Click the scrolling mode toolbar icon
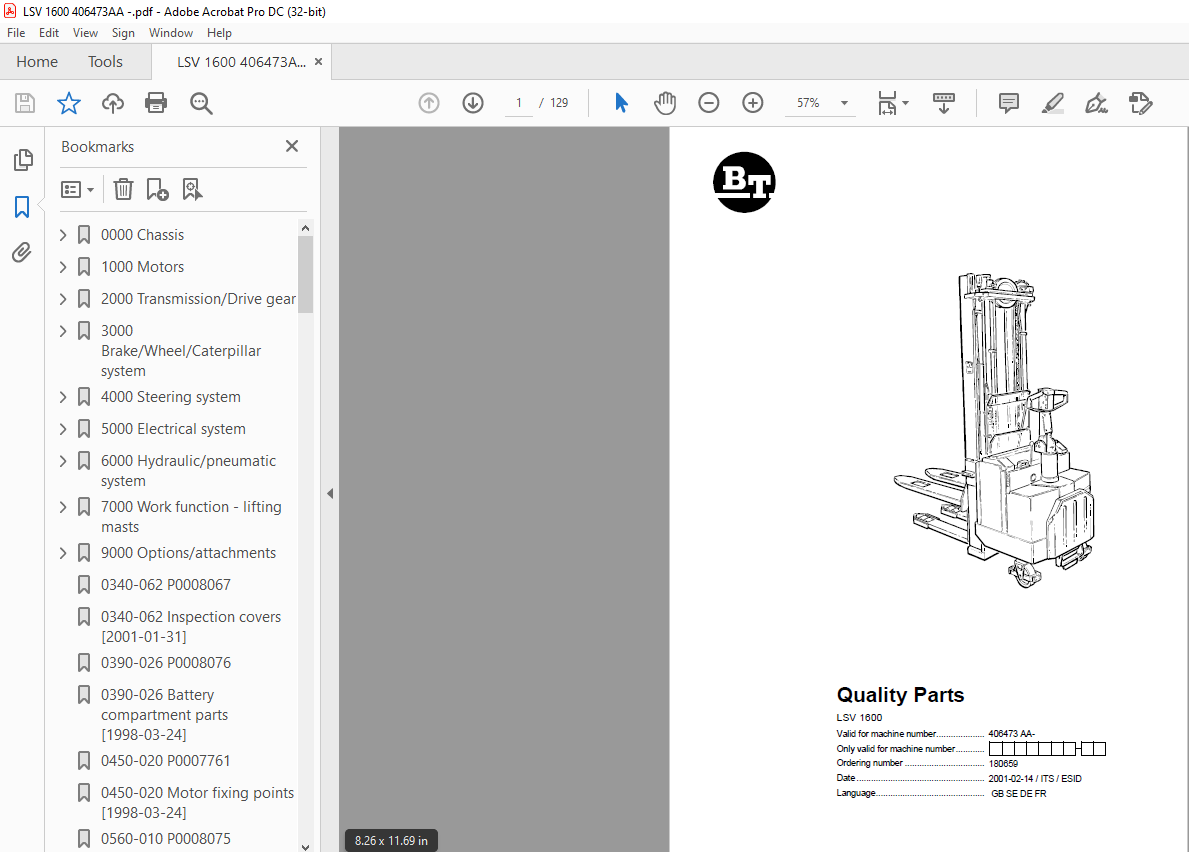The width and height of the screenshot is (1189, 852). tap(944, 103)
